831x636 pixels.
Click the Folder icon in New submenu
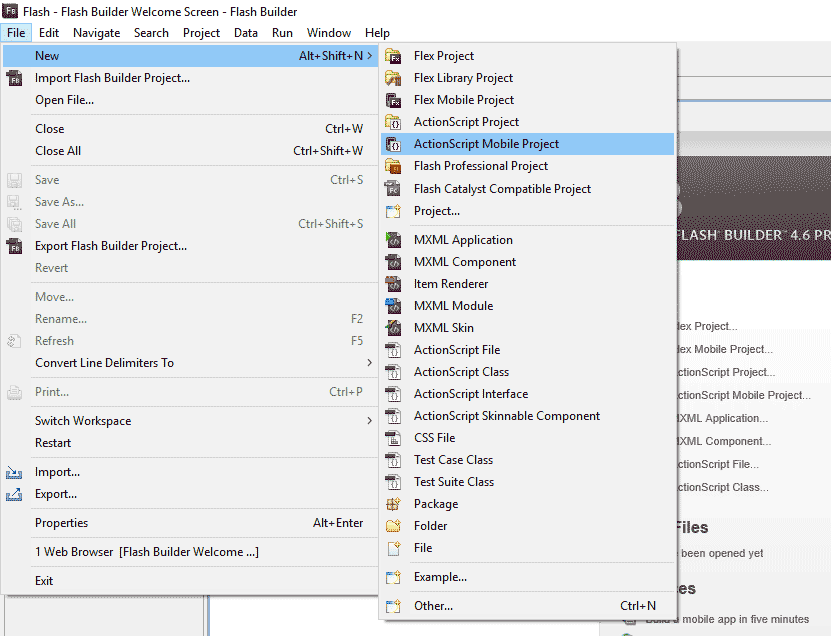393,526
